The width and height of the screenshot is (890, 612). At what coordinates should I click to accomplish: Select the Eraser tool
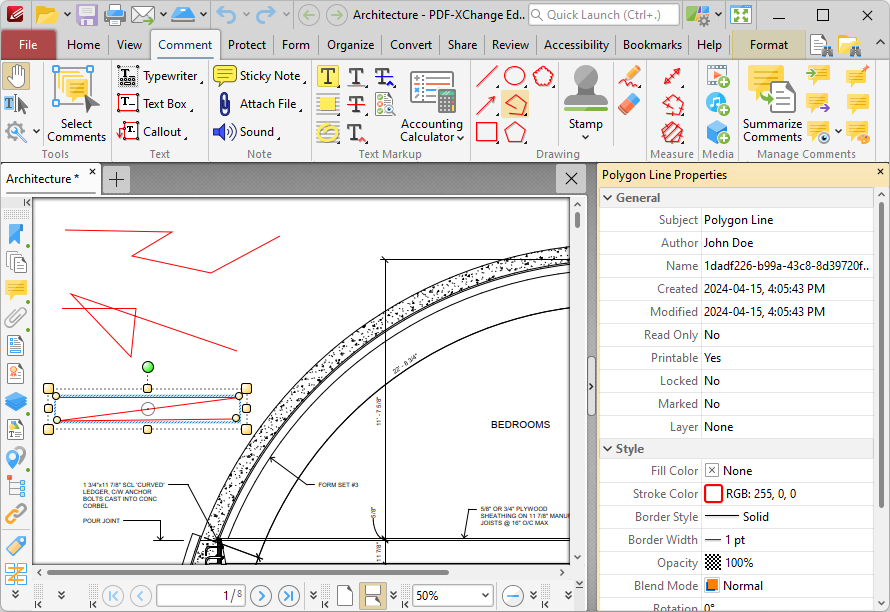(629, 104)
